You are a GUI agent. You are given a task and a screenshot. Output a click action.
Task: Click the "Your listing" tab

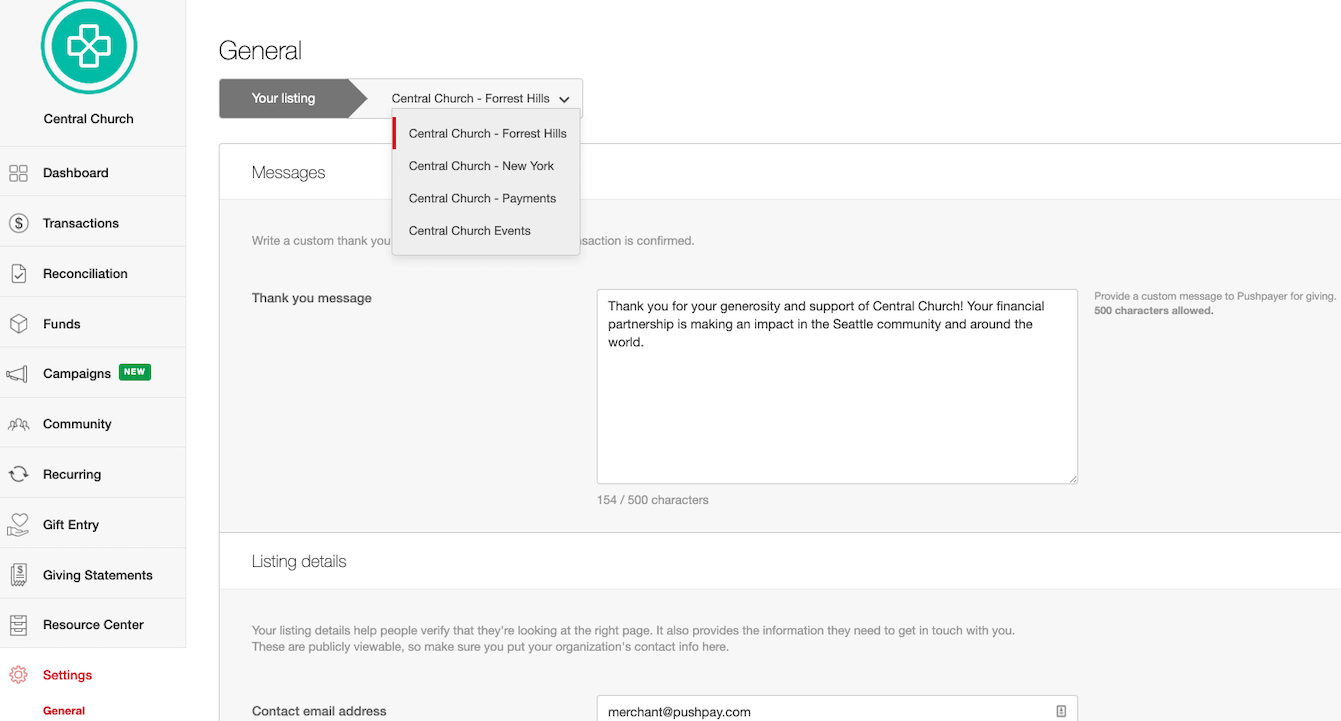pyautogui.click(x=283, y=98)
